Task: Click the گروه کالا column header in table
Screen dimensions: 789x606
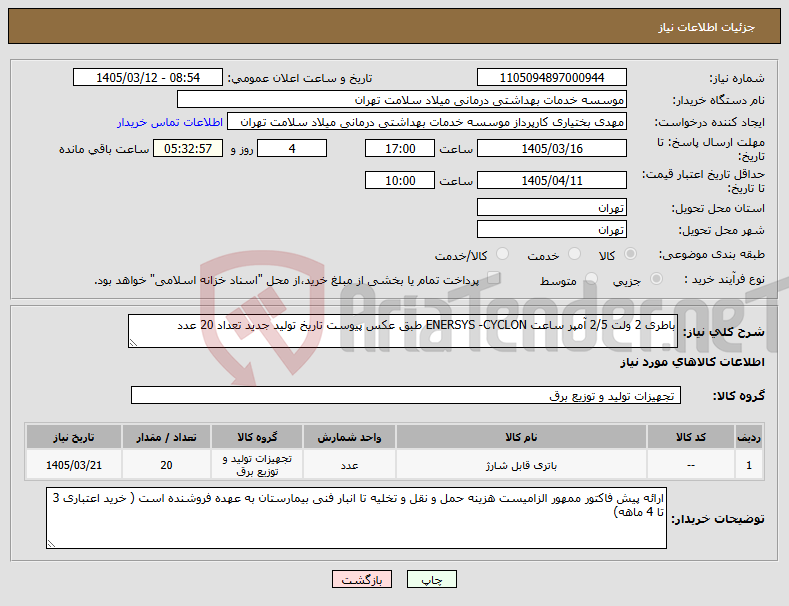Action: [x=257, y=437]
